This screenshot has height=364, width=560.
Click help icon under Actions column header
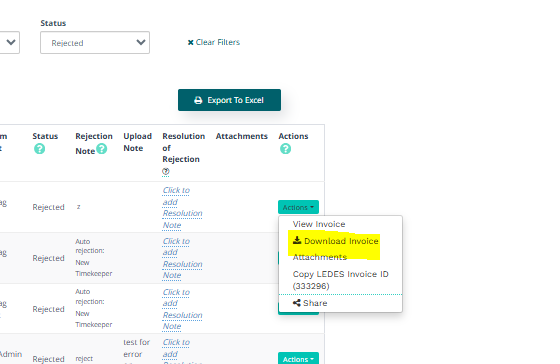click(x=285, y=149)
